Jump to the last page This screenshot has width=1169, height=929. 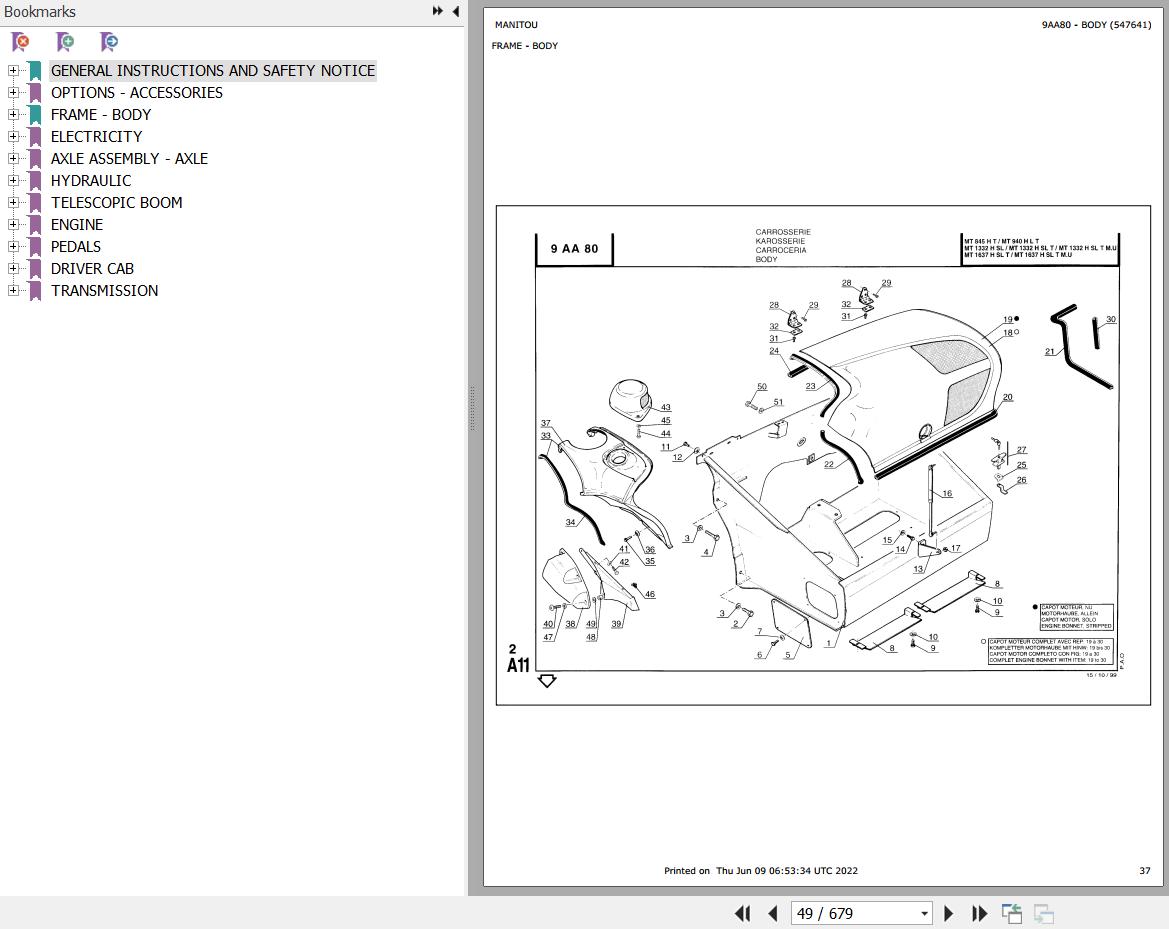[x=980, y=913]
